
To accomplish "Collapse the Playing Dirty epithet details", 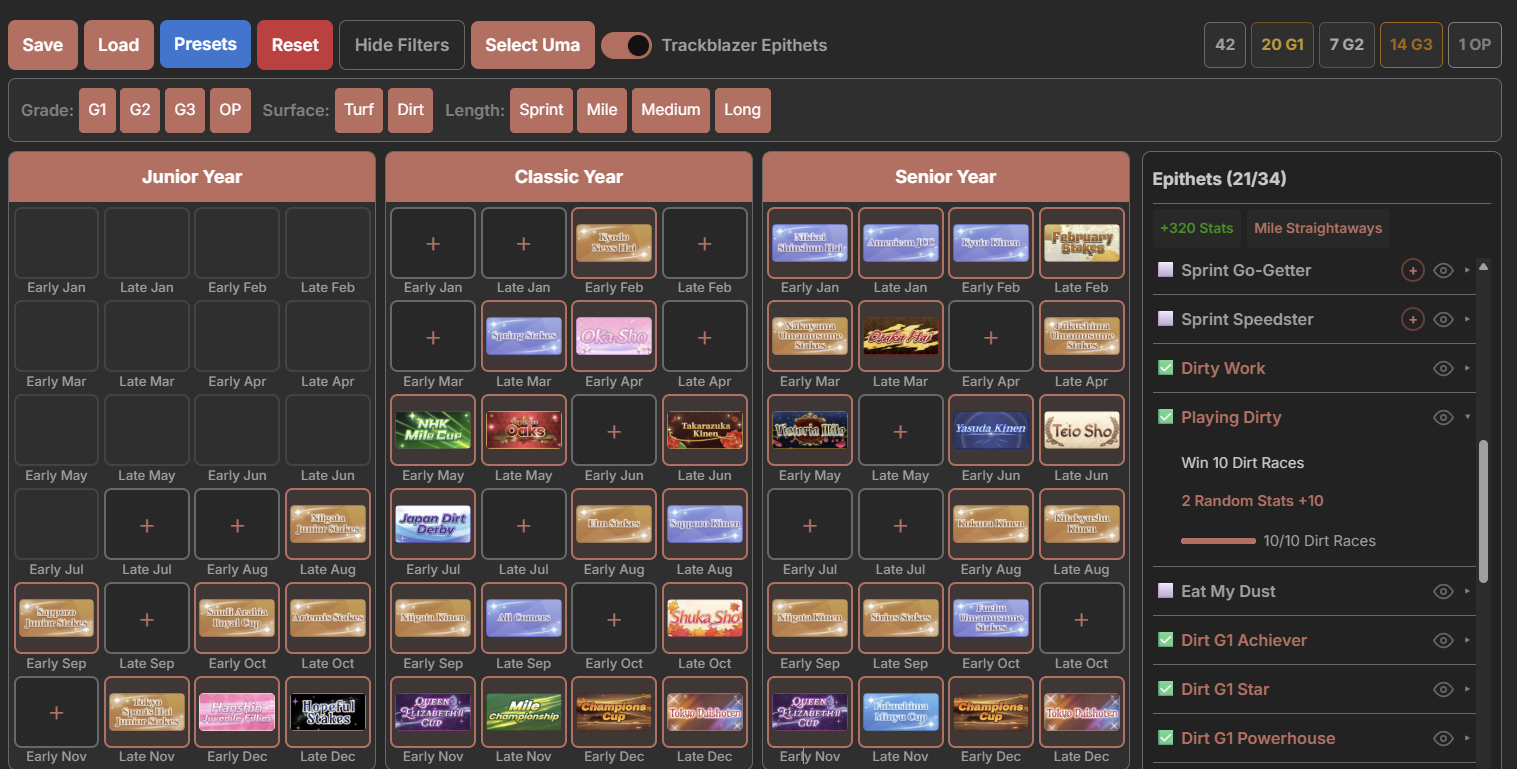I will [x=1468, y=417].
